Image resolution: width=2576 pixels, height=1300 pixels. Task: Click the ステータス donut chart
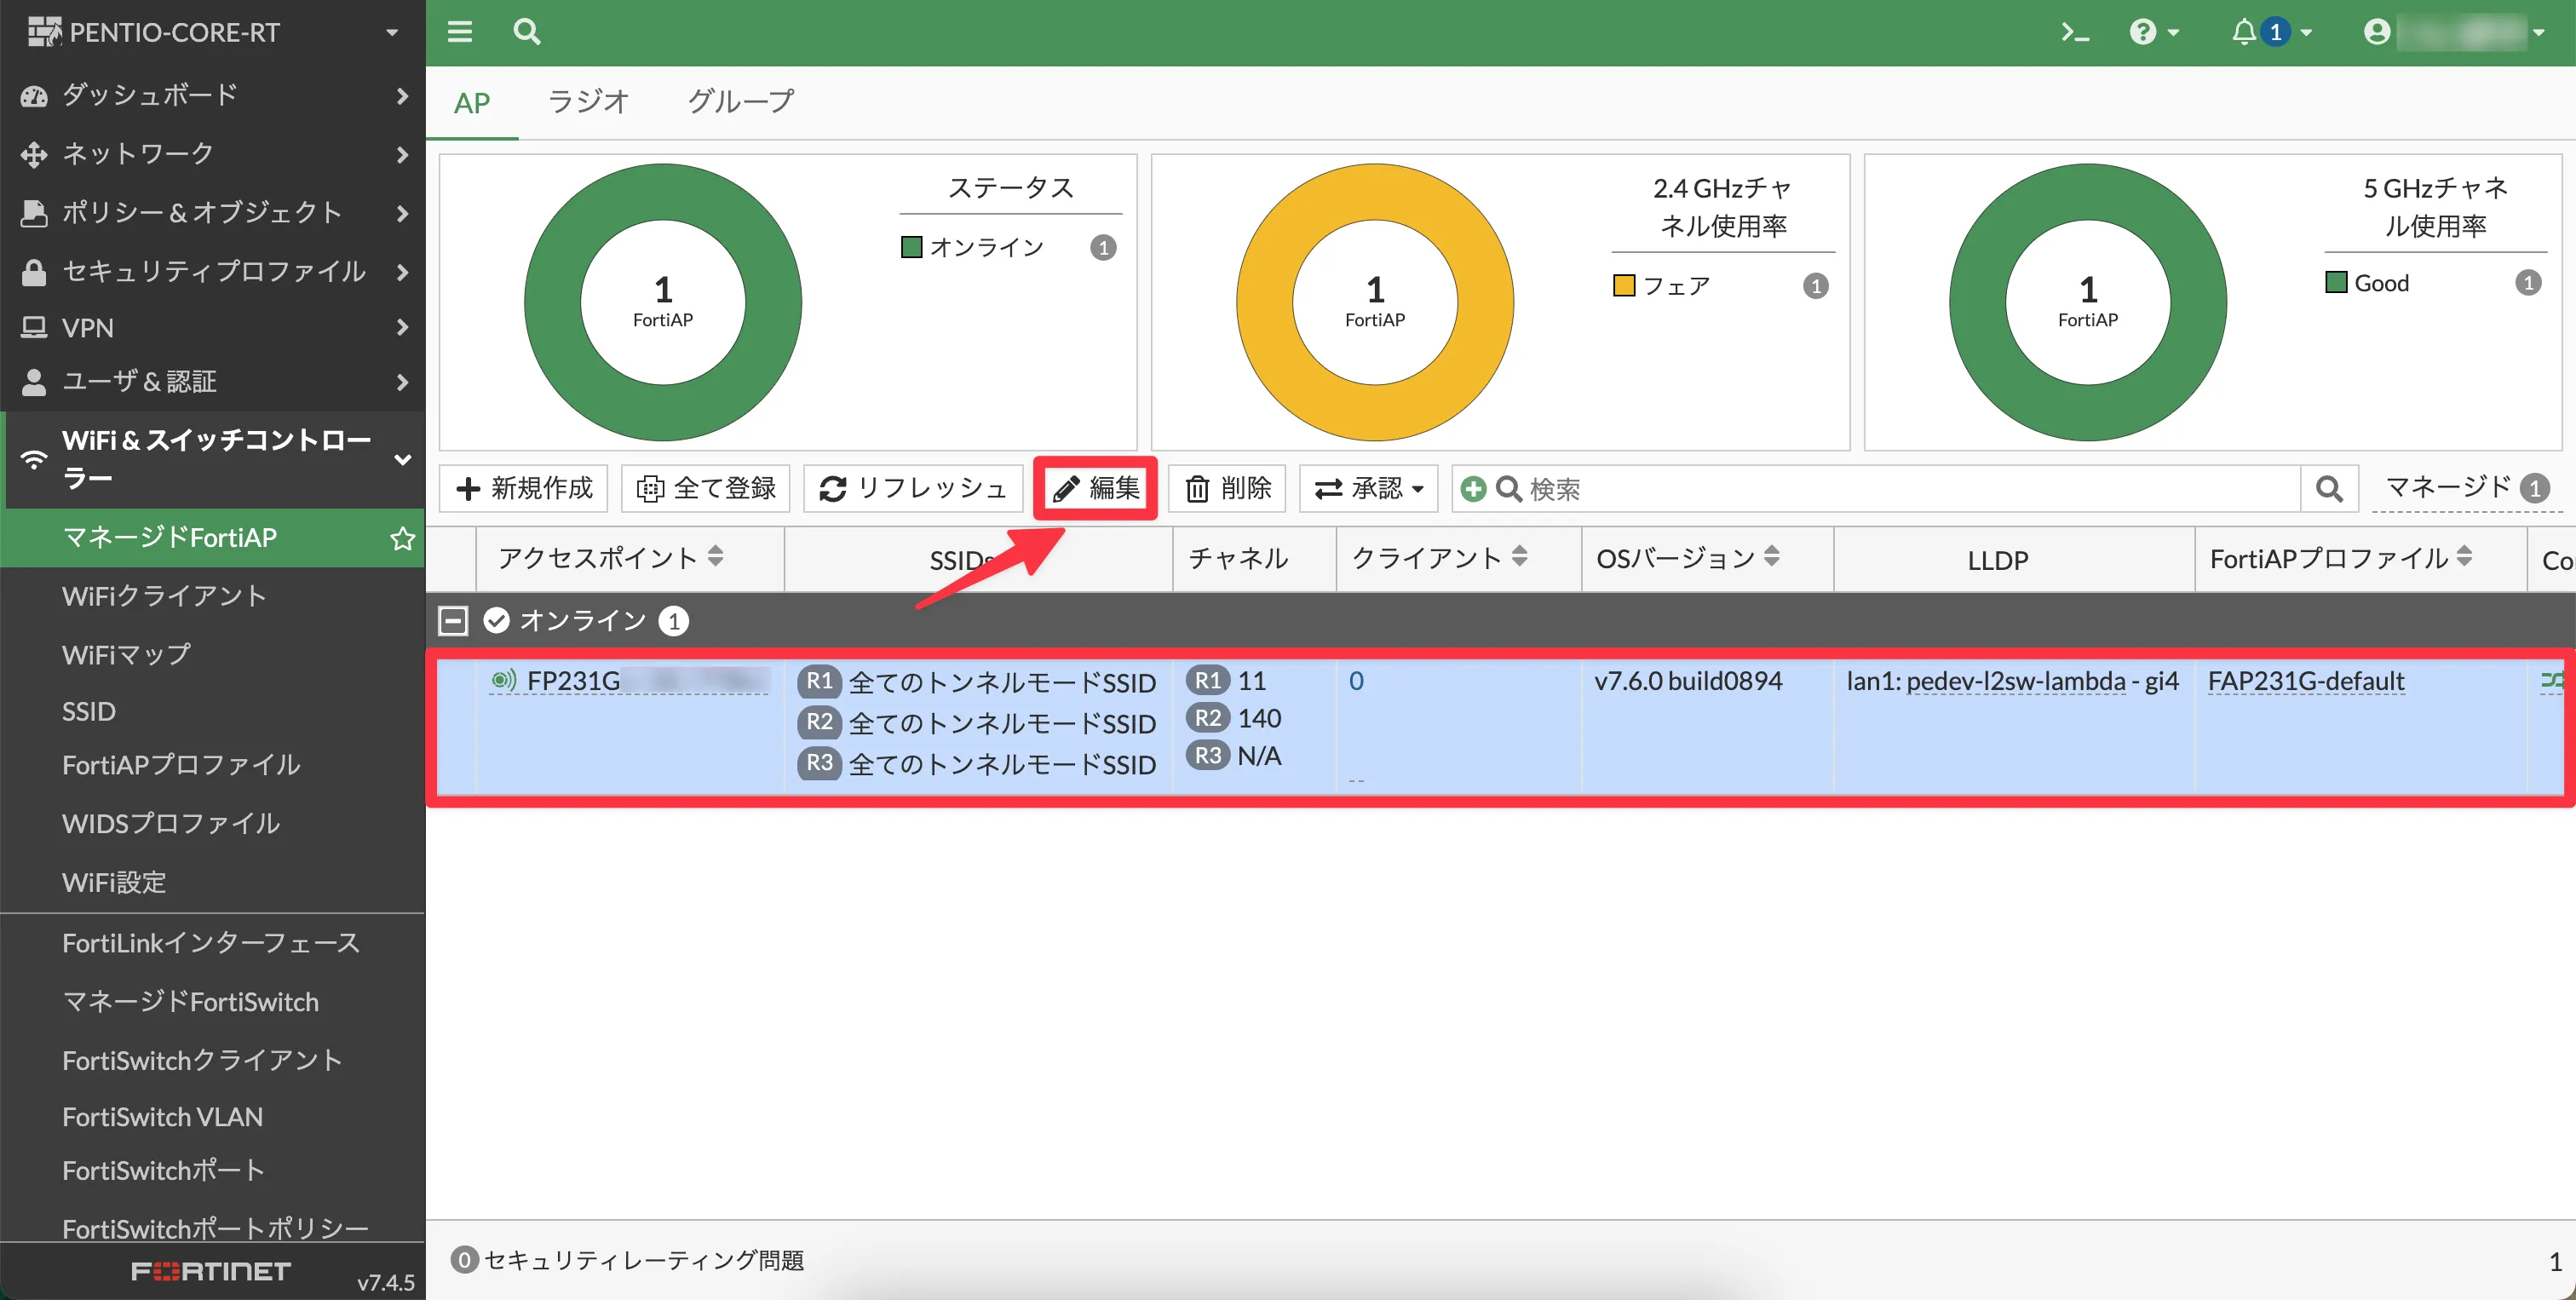[662, 302]
